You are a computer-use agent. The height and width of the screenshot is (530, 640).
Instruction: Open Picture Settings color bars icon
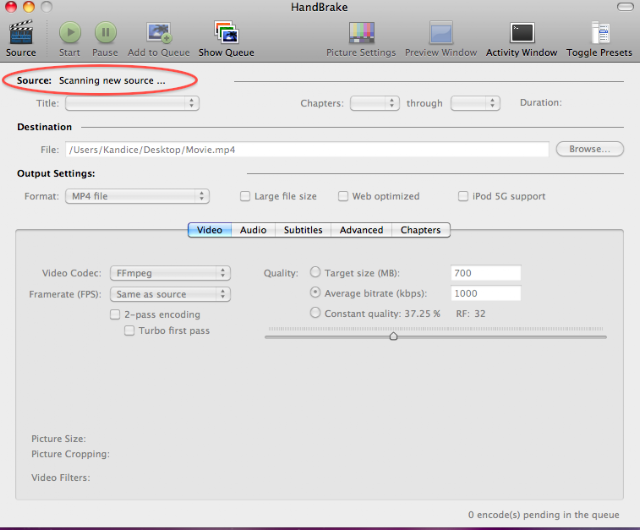[361, 33]
